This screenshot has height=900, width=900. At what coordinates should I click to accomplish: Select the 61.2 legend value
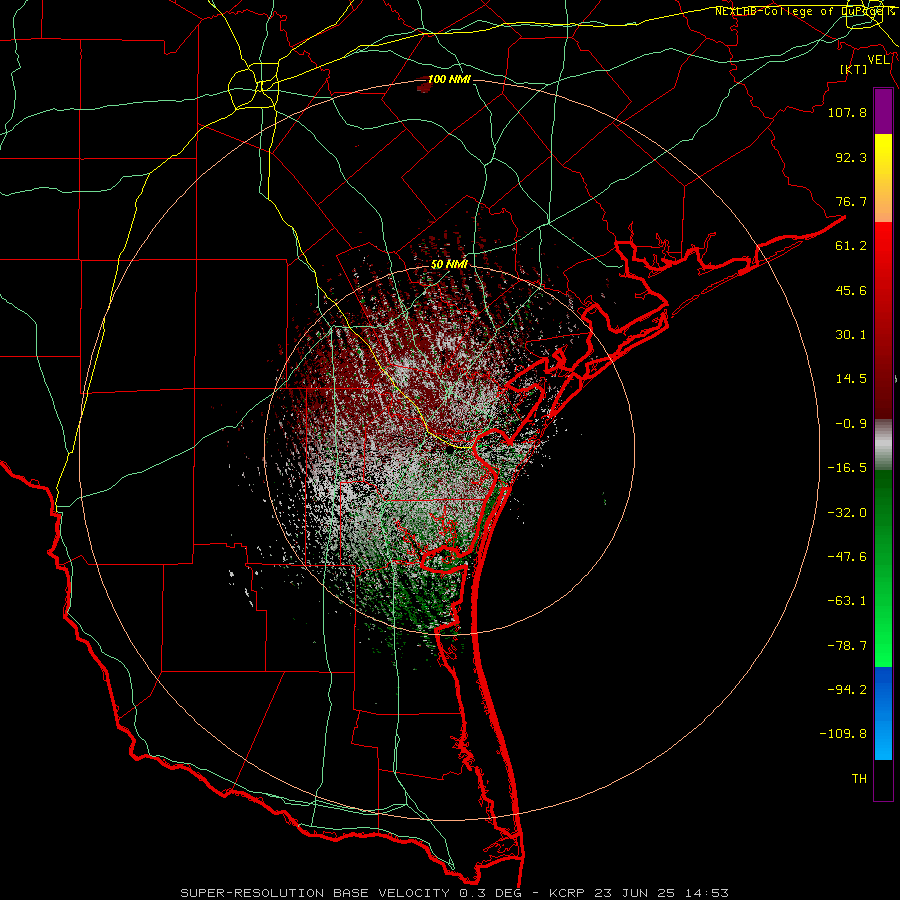click(851, 246)
